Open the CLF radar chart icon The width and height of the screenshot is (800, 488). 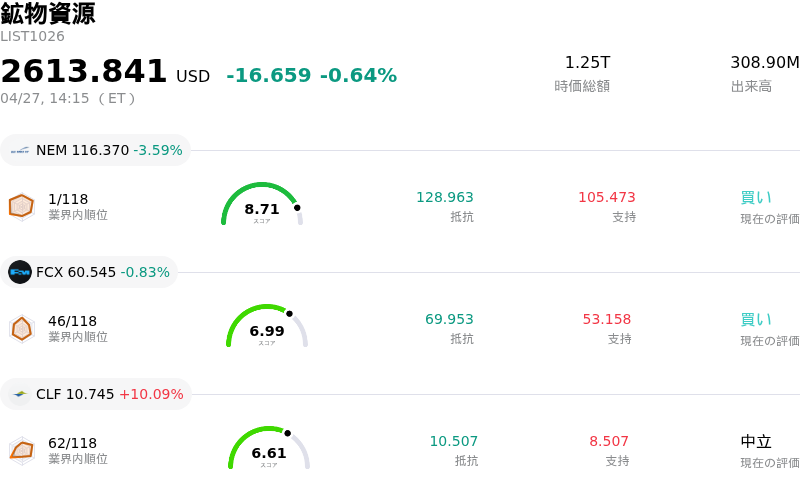(x=21, y=451)
